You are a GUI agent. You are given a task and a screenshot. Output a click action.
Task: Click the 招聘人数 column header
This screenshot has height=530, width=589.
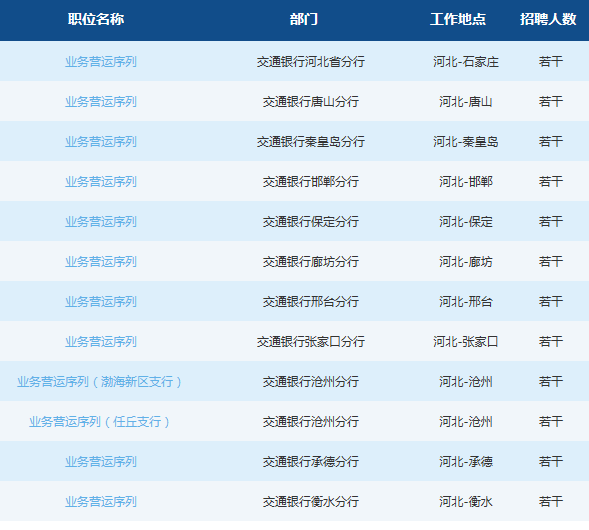pos(548,19)
